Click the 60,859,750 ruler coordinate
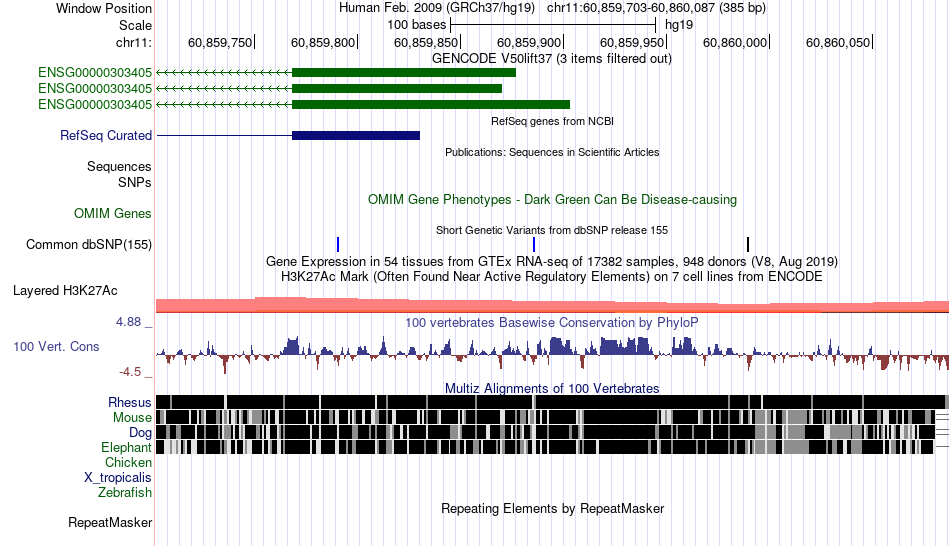Image resolution: width=950 pixels, height=546 pixels. pos(220,42)
